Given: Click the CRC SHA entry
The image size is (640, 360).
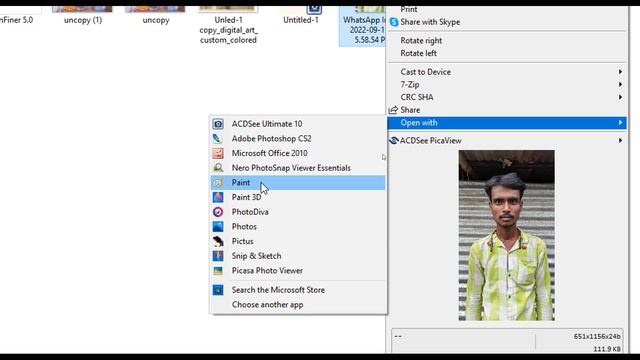Looking at the screenshot, I should (507, 97).
